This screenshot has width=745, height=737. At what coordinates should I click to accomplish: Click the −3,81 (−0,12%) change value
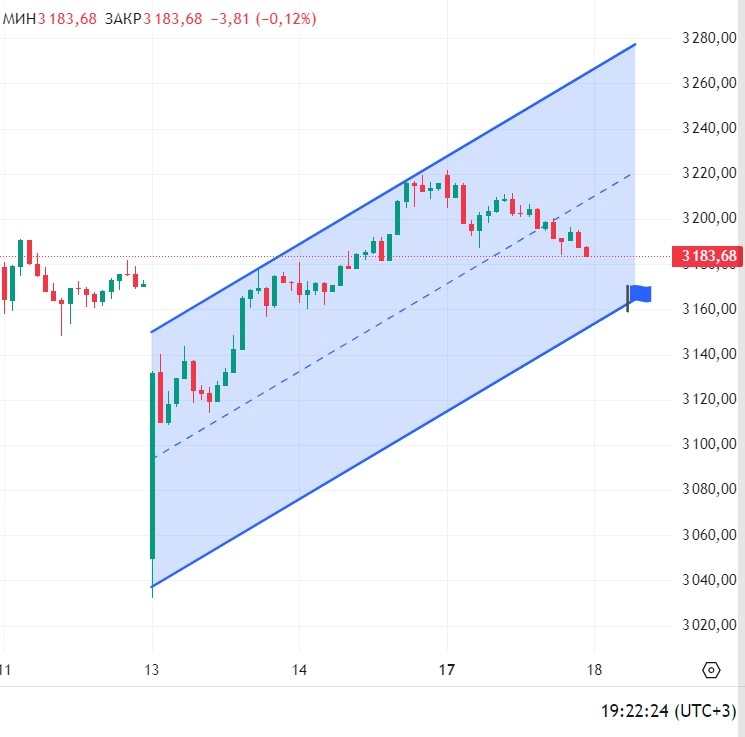coord(263,19)
